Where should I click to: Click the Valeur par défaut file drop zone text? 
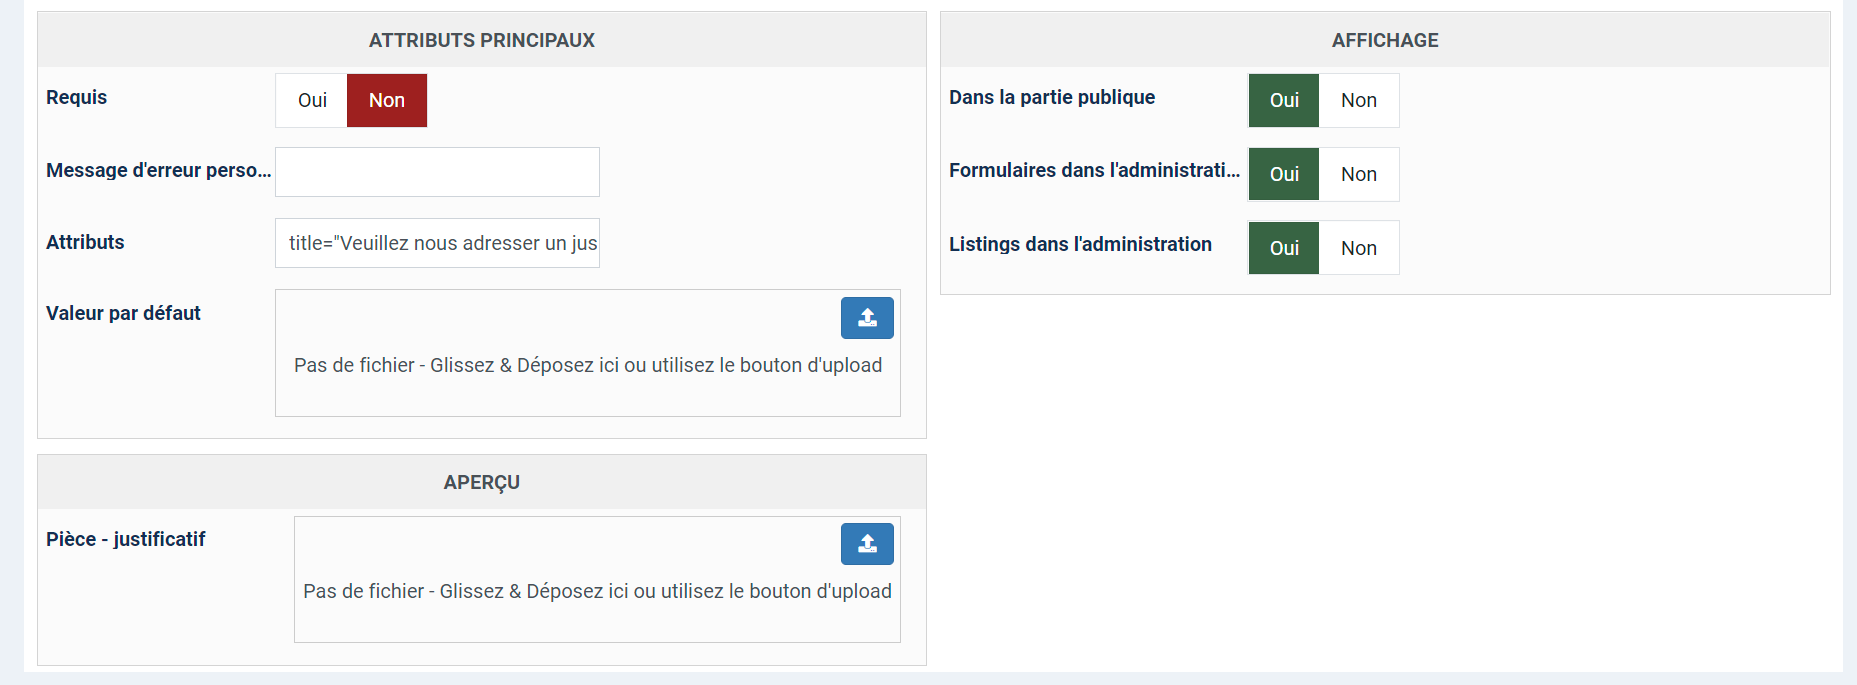(587, 366)
